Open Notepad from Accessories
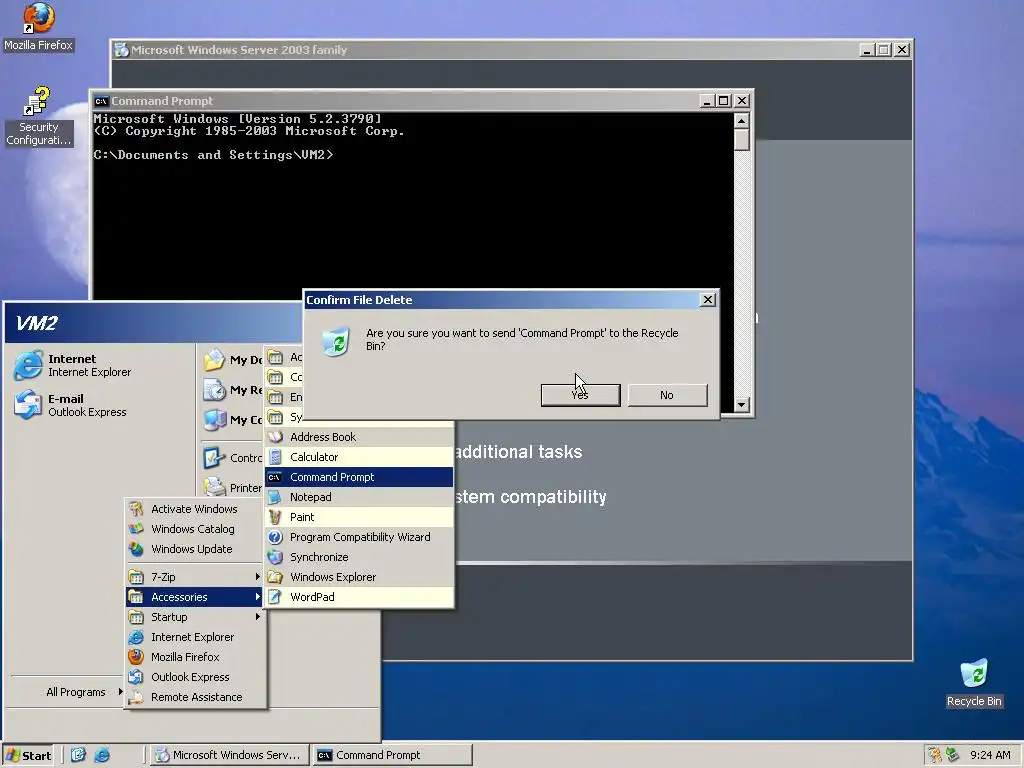Screen dimensions: 1024x768 point(359,497)
